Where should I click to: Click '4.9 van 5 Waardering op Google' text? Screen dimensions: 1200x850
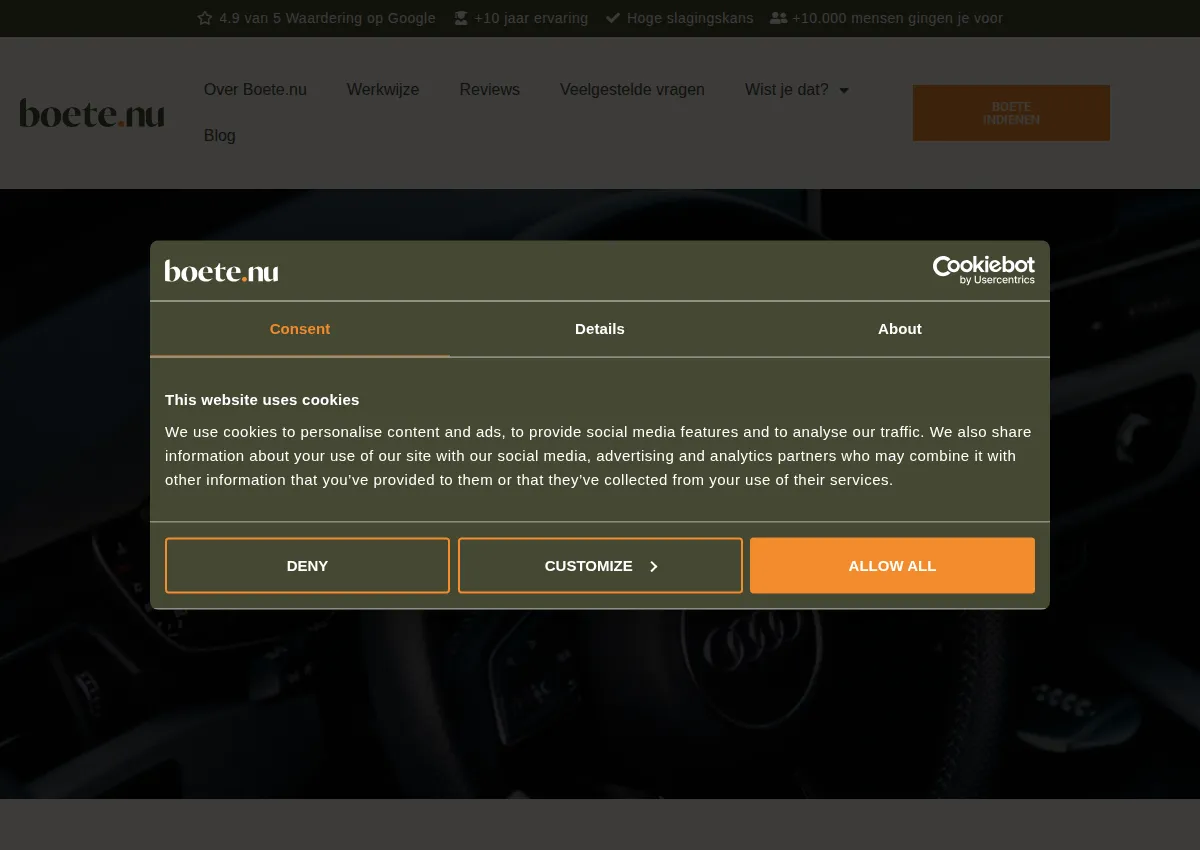point(327,18)
